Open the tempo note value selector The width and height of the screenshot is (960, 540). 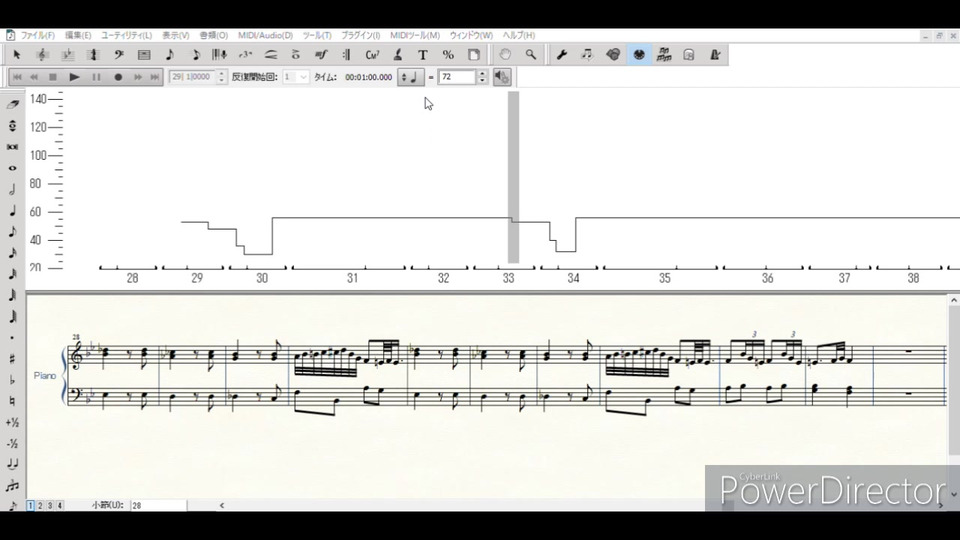[x=410, y=77]
